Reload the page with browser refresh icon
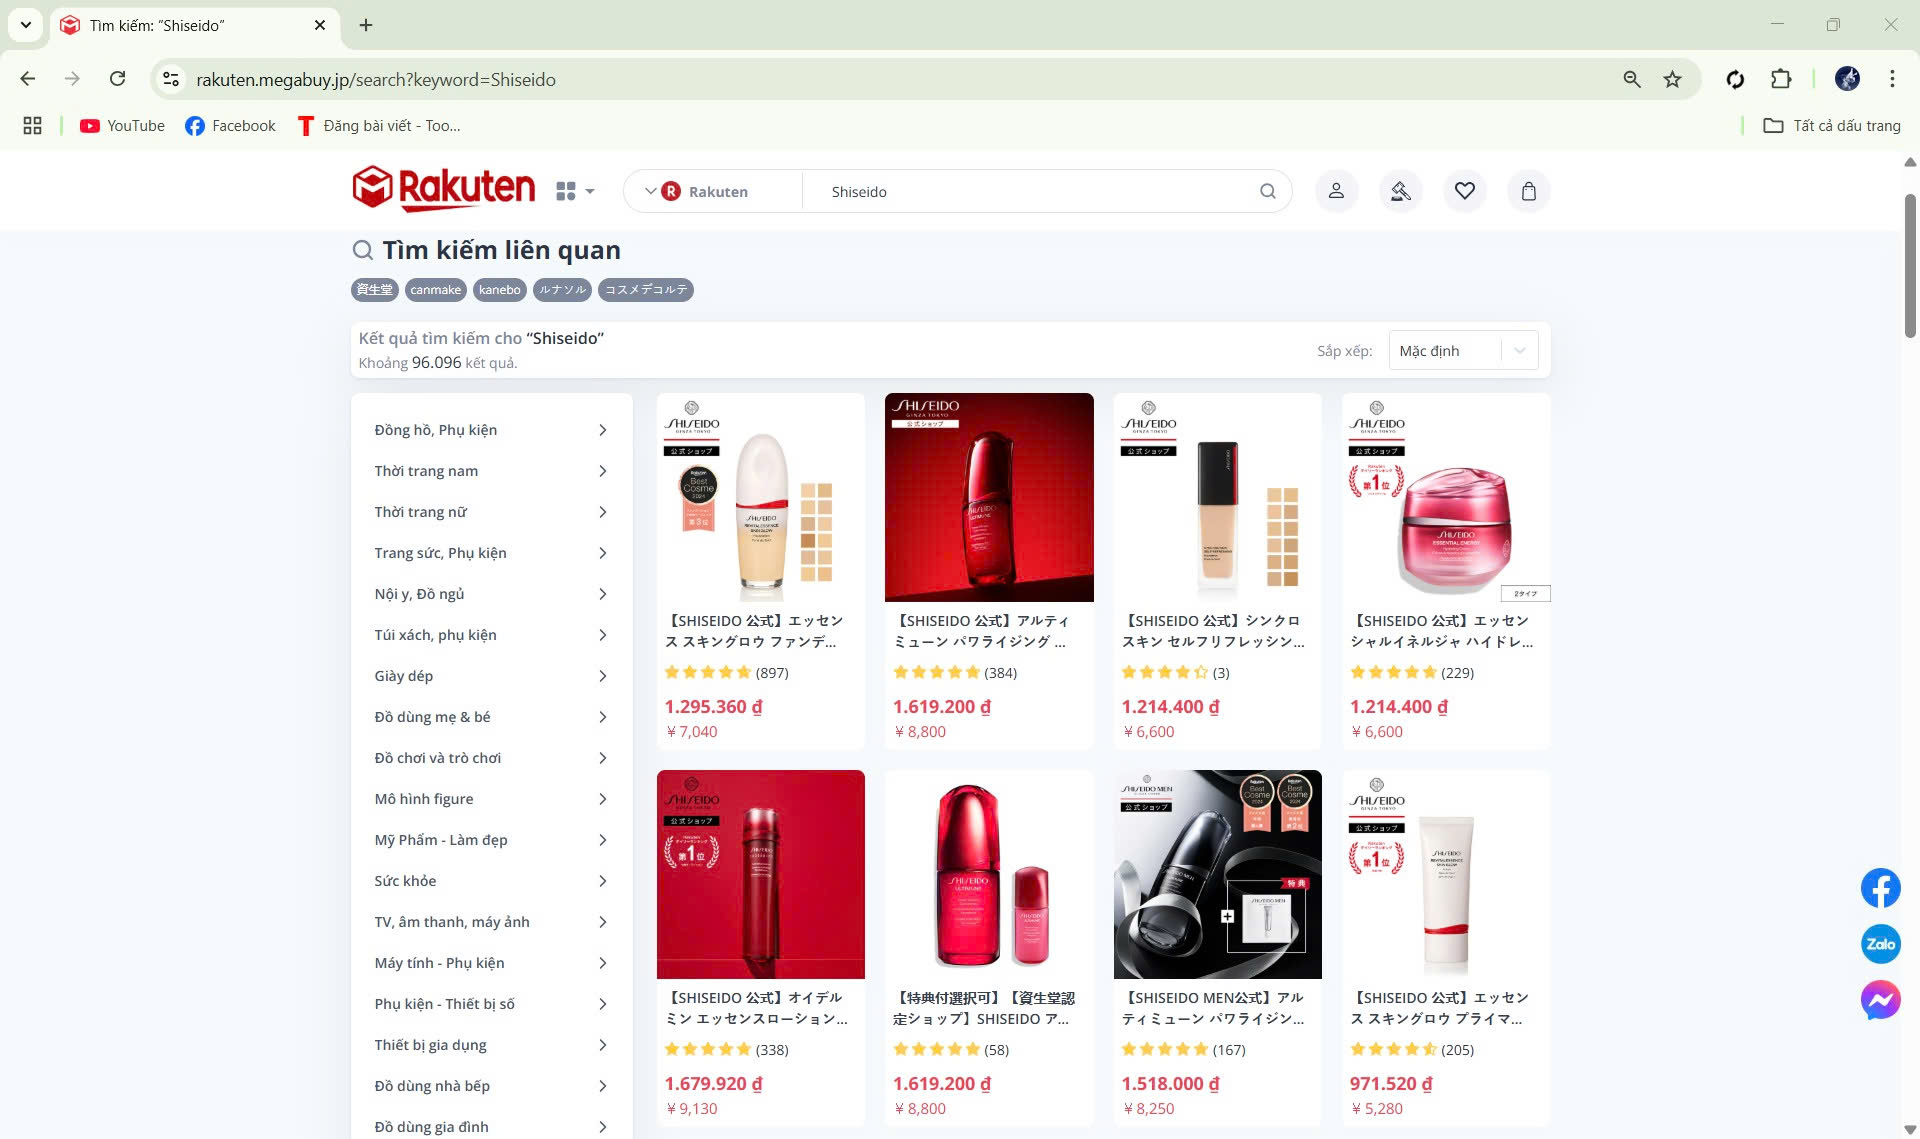Image resolution: width=1920 pixels, height=1139 pixels. 117,79
